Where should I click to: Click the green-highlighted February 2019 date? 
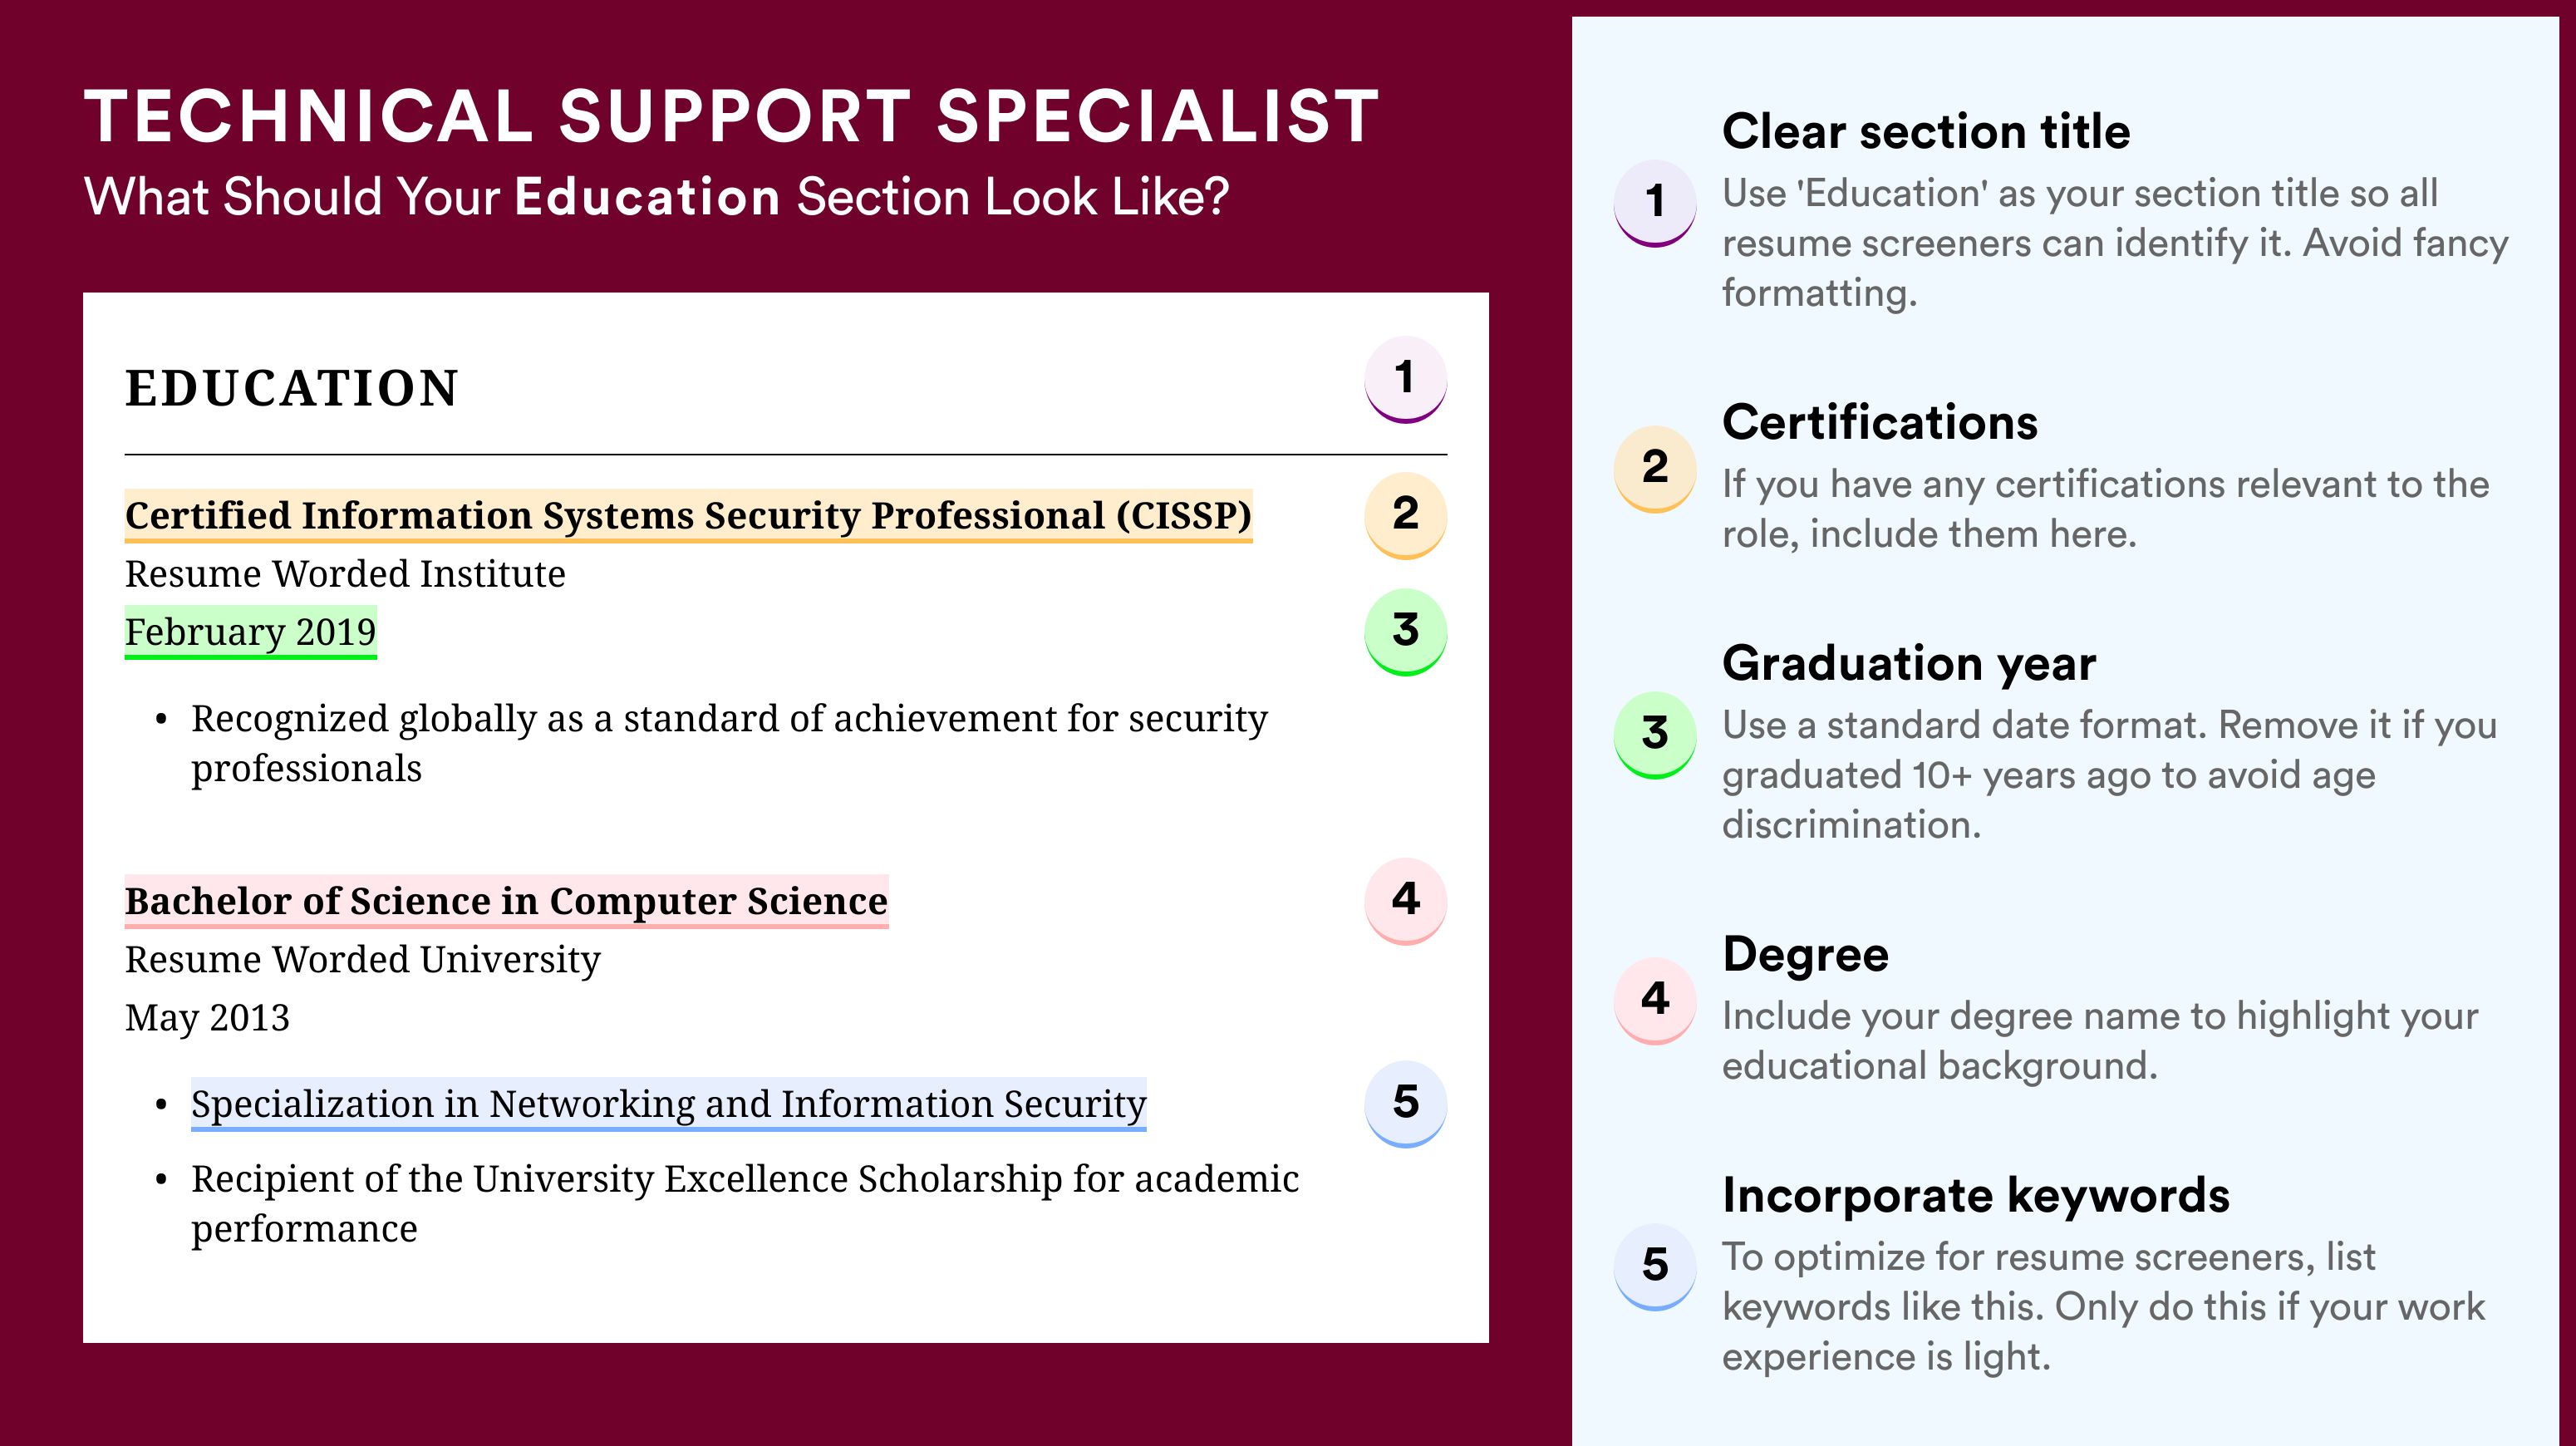(250, 632)
